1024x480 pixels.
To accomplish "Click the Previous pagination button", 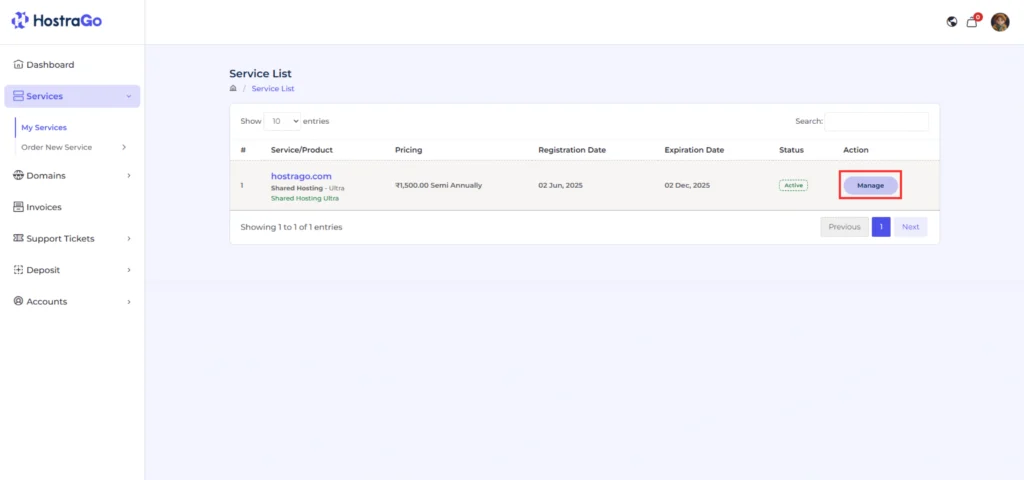I will pyautogui.click(x=844, y=227).
